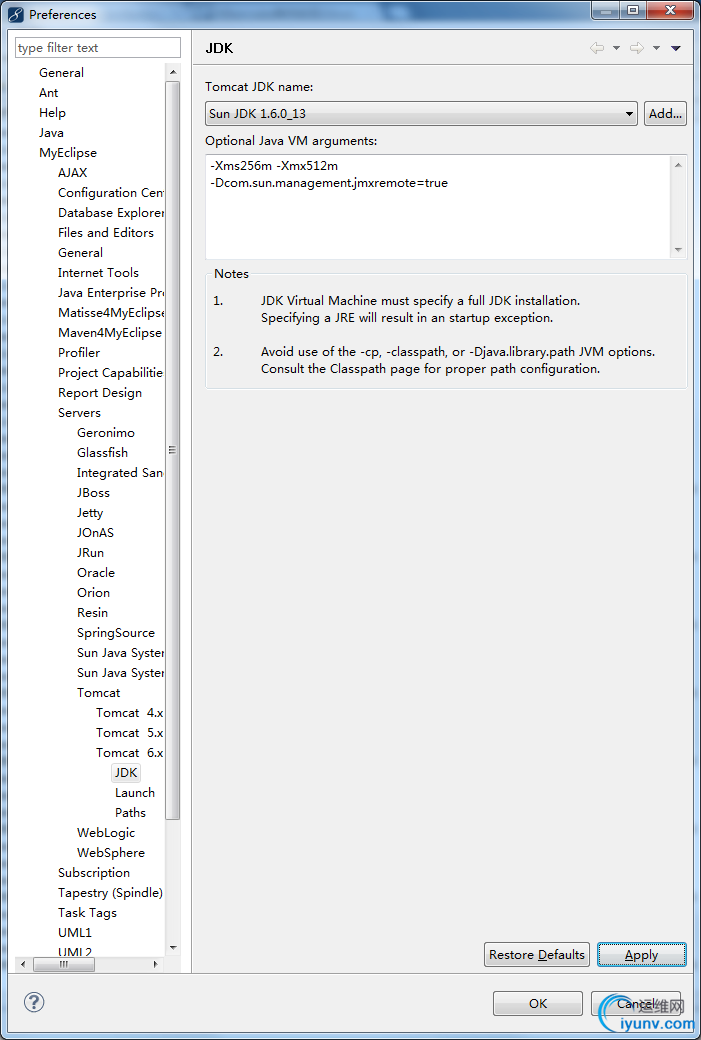The width and height of the screenshot is (701, 1040).
Task: Select the Tomcat 4.x node
Action: pyautogui.click(x=129, y=712)
